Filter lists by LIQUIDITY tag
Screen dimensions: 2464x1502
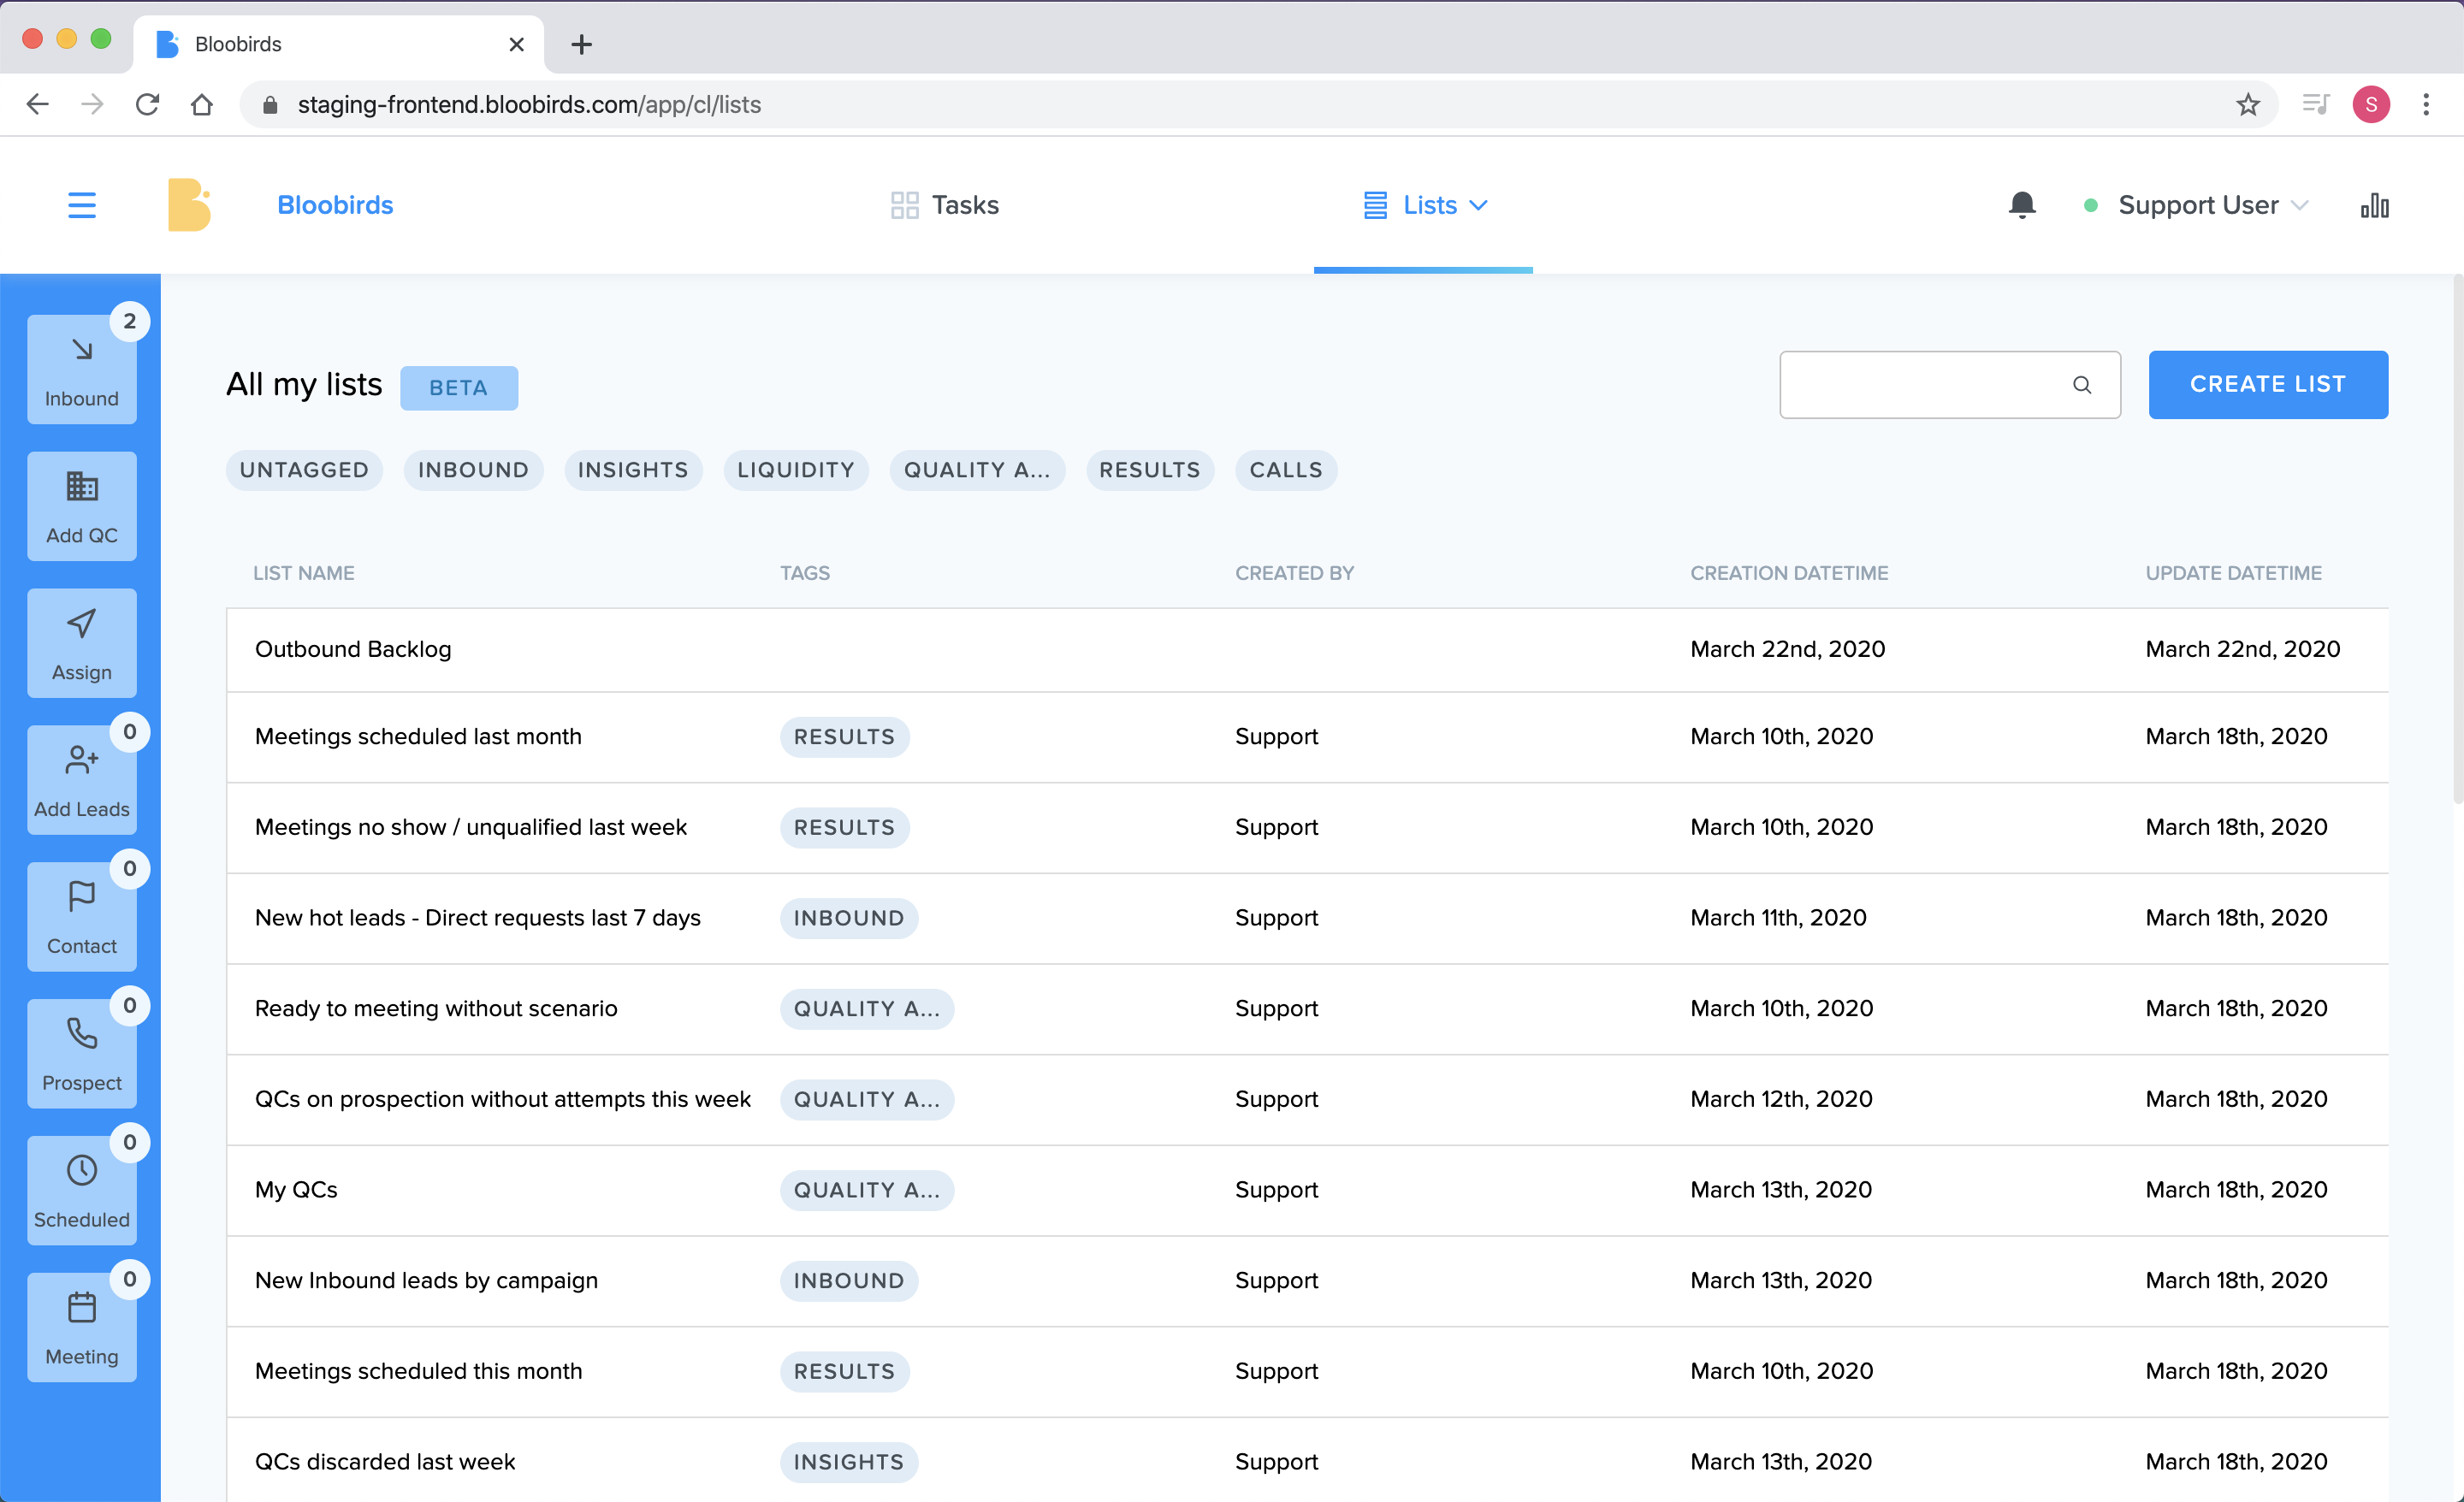click(x=796, y=470)
